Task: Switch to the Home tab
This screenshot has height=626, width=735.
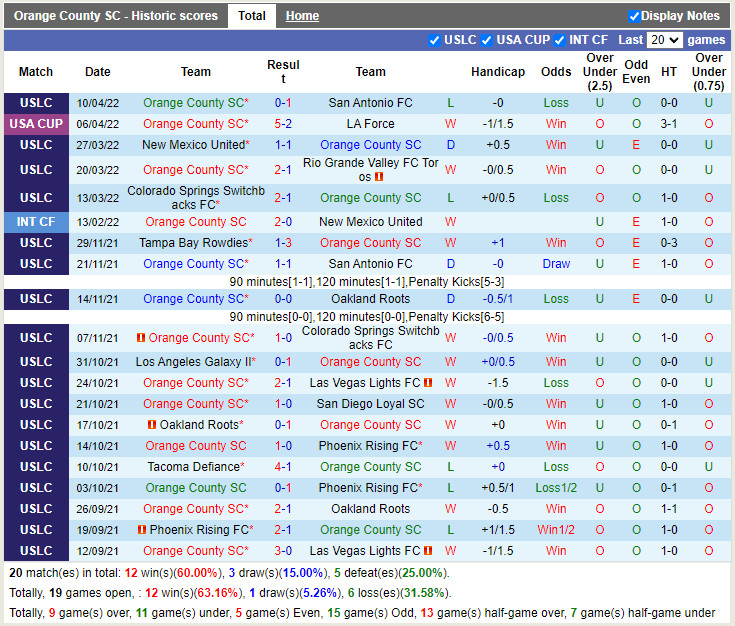Action: 302,16
